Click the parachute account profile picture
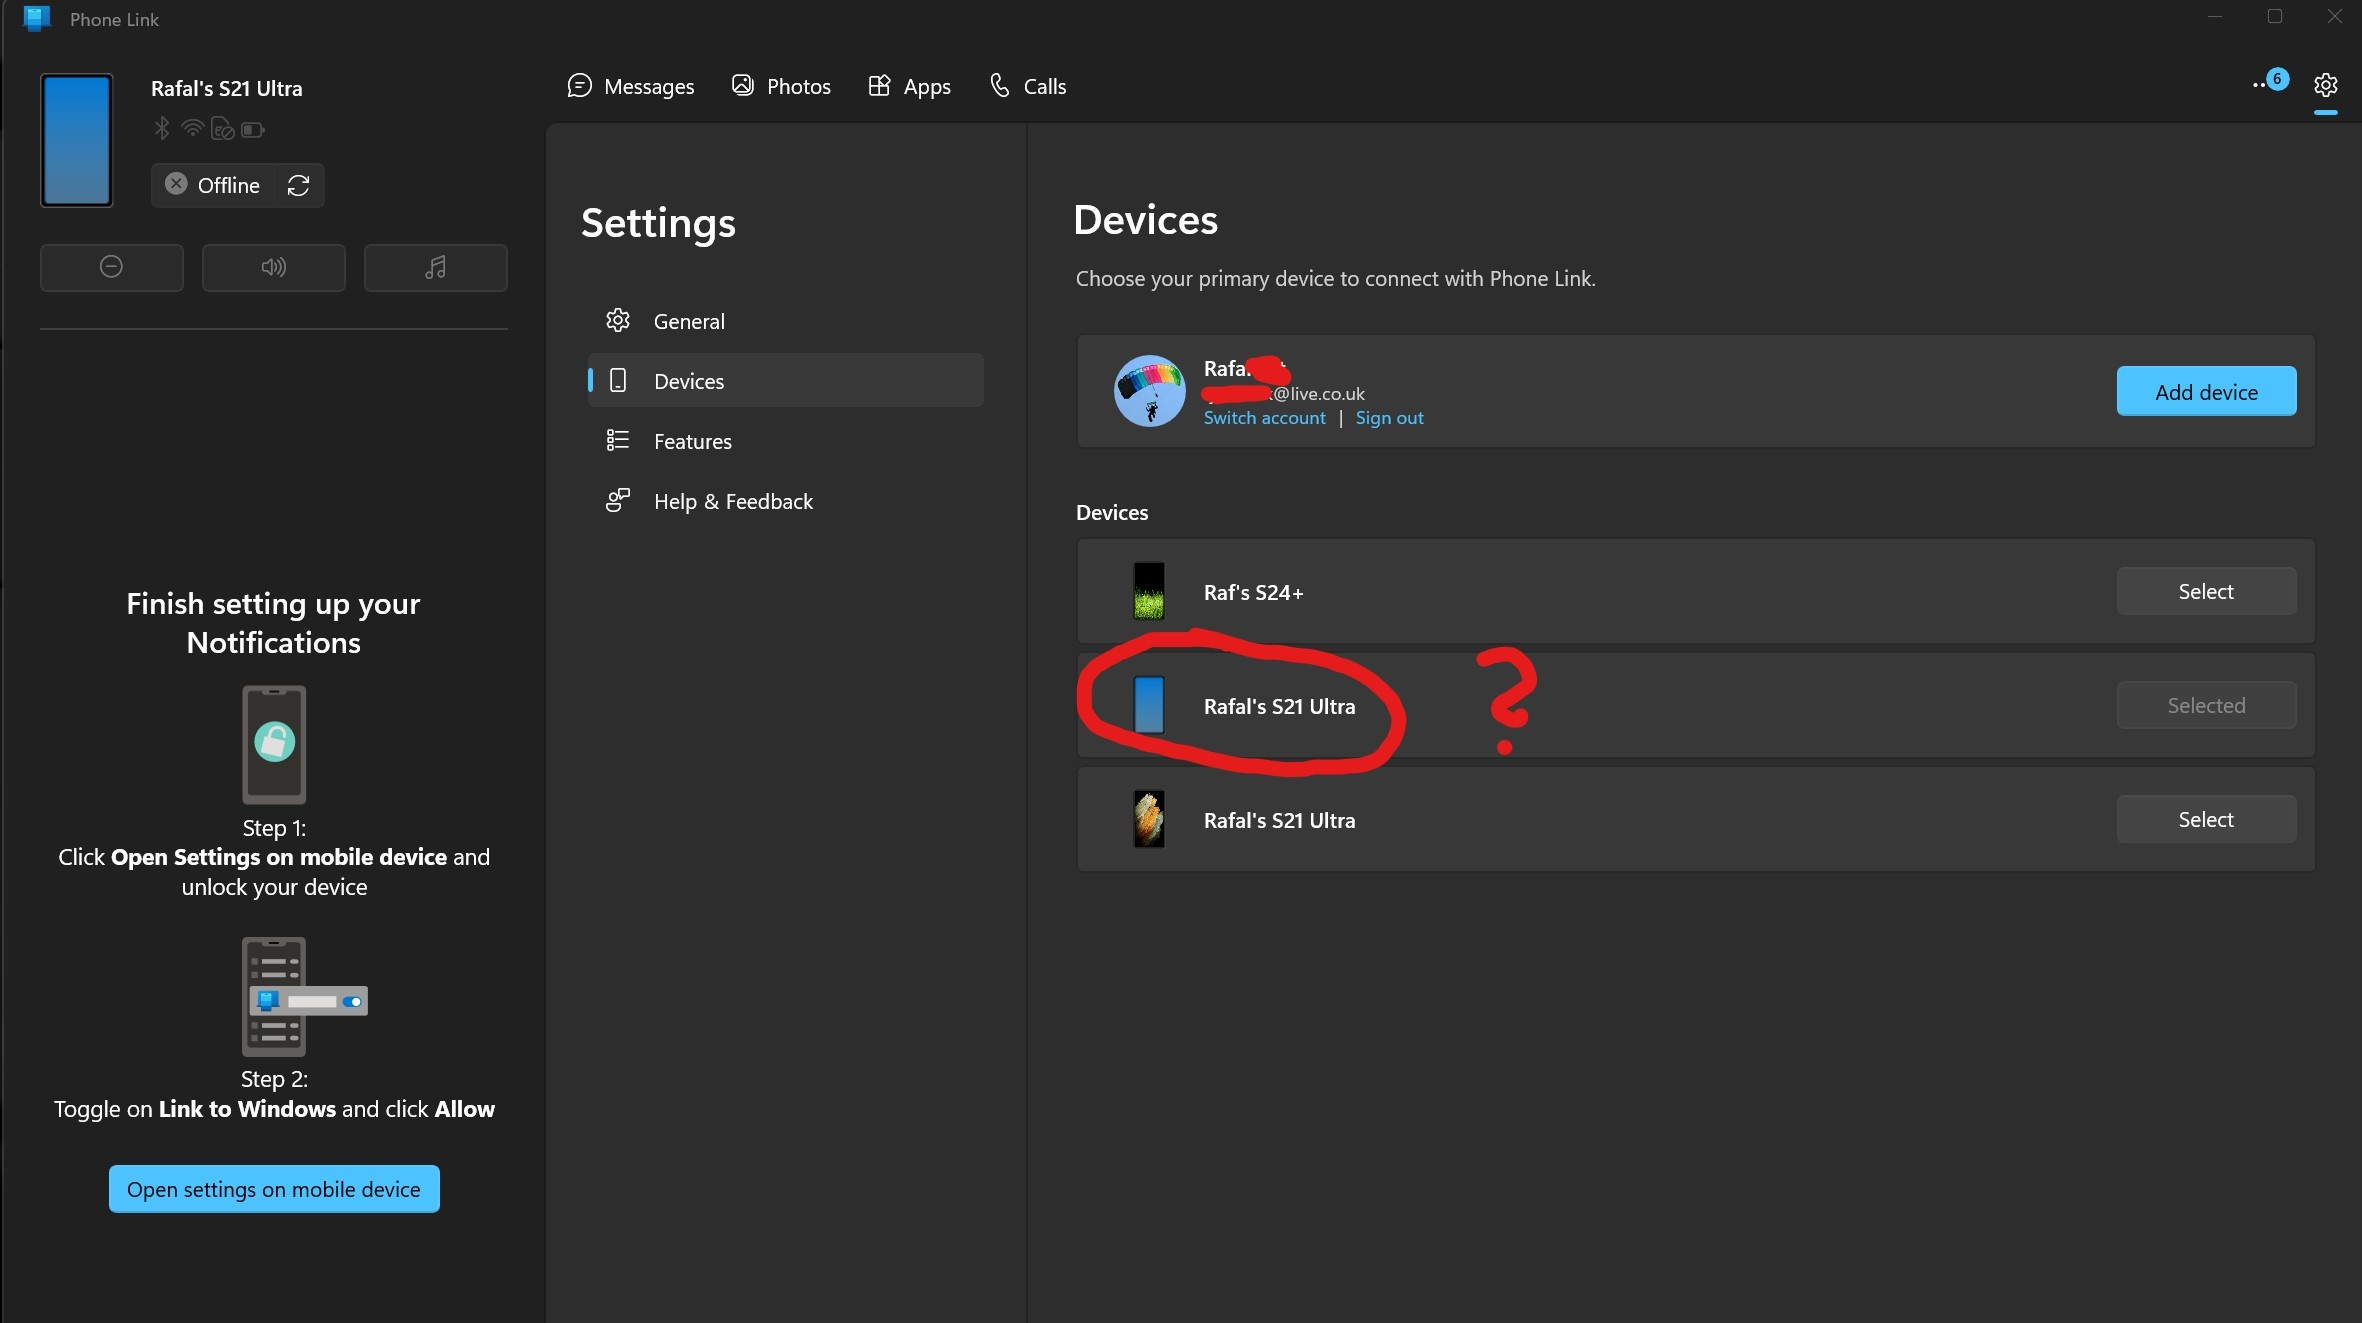Viewport: 2362px width, 1323px height. click(1149, 391)
